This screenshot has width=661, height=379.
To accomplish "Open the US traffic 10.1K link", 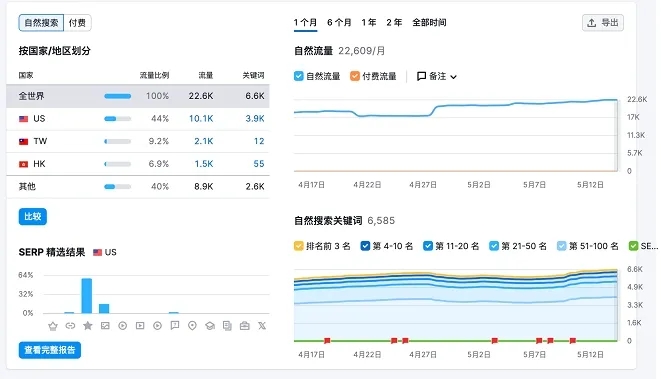I will click(x=201, y=118).
